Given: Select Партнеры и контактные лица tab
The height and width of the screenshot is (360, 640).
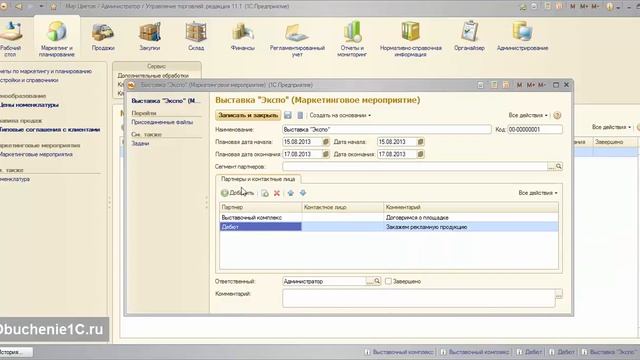Looking at the screenshot, I should (x=258, y=179).
